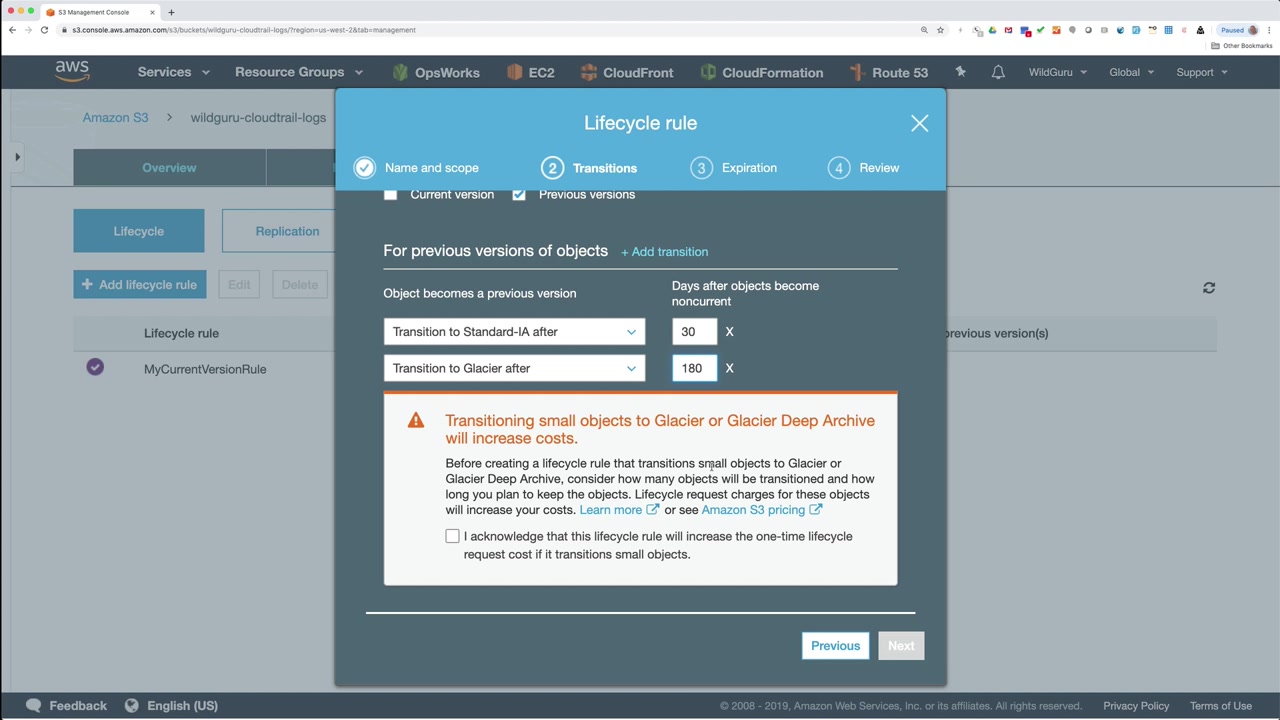1280x720 pixels.
Task: Open the Amazon S3 pricing link
Action: click(x=761, y=510)
